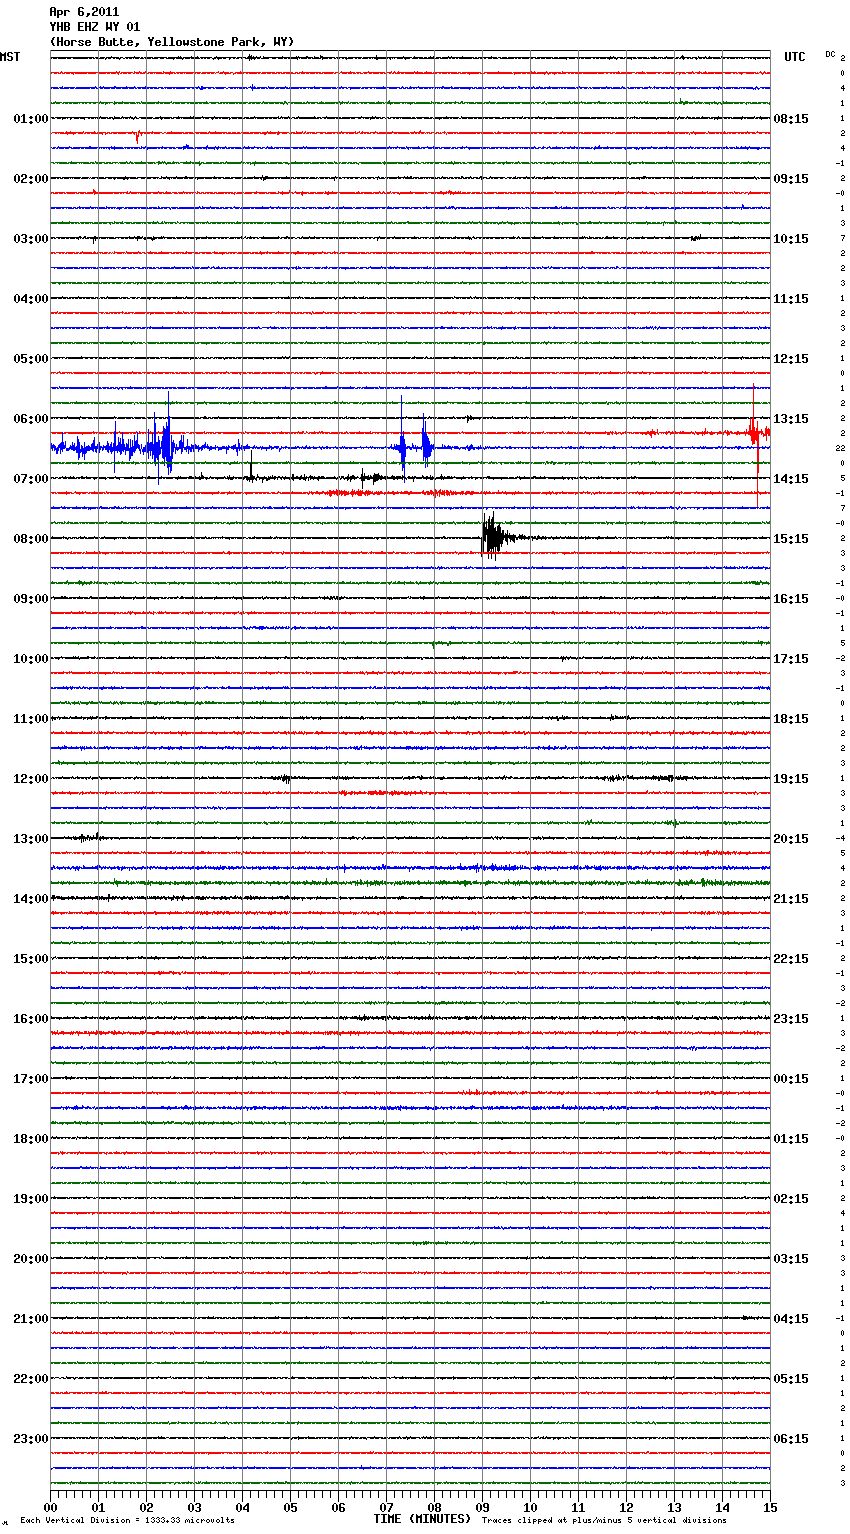Select the 11:00 MST time label
The height and width of the screenshot is (1534, 850).
point(31,719)
